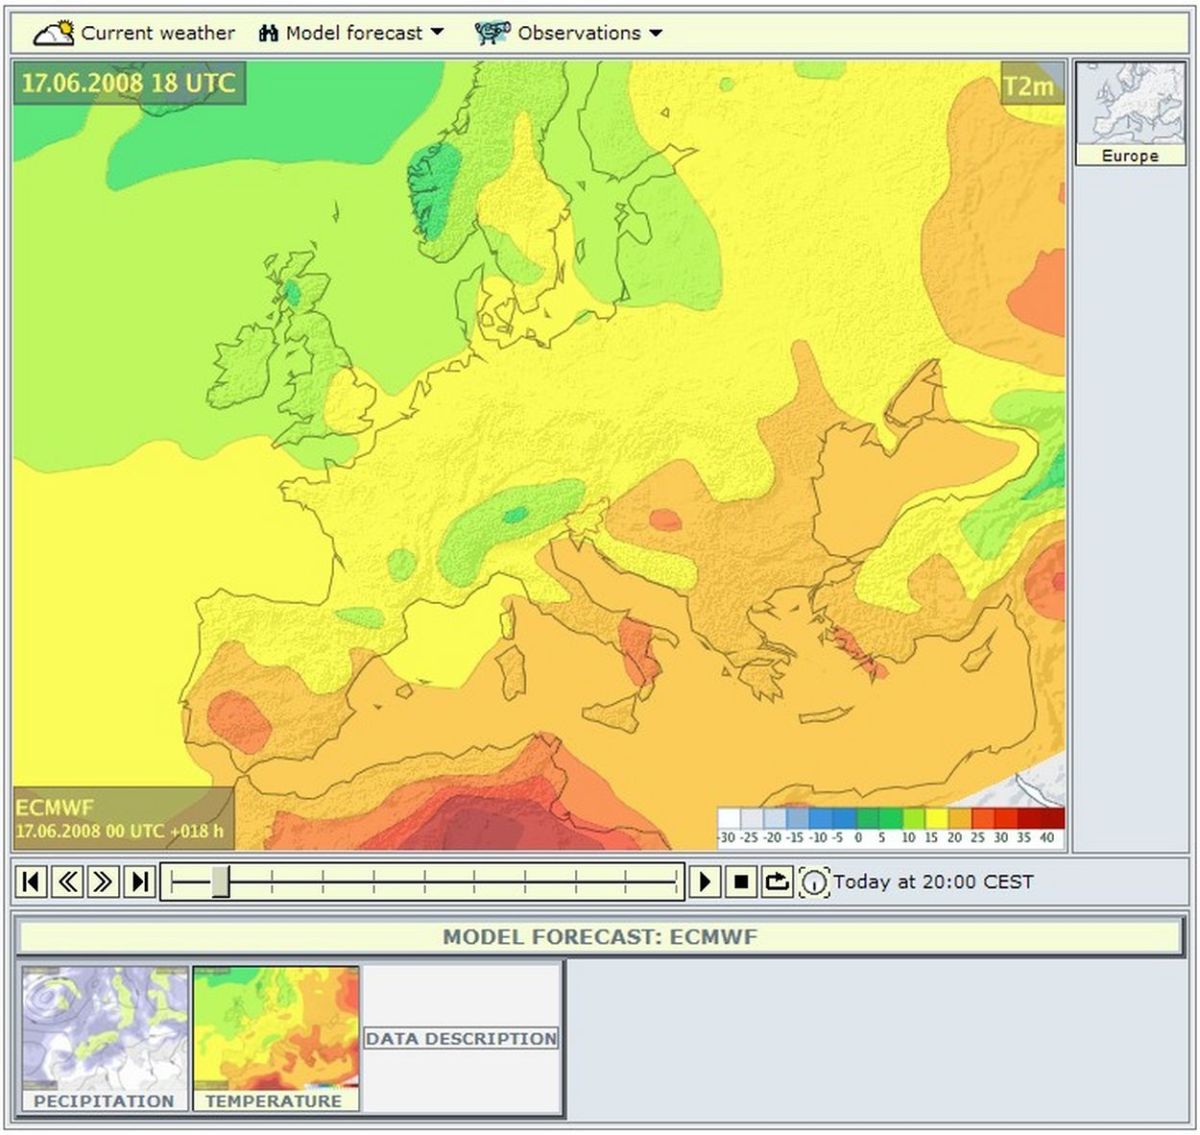Play the forecast animation

(705, 882)
